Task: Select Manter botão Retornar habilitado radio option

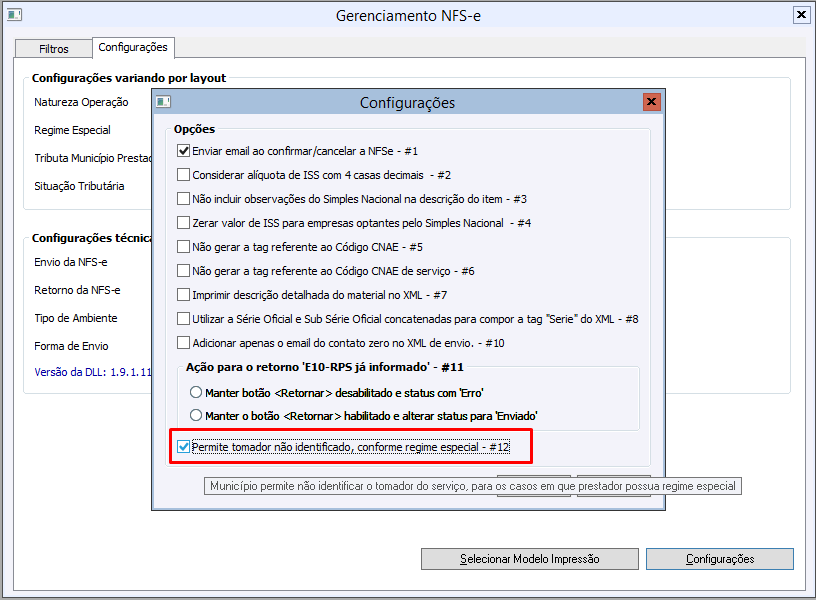Action: tap(196, 415)
